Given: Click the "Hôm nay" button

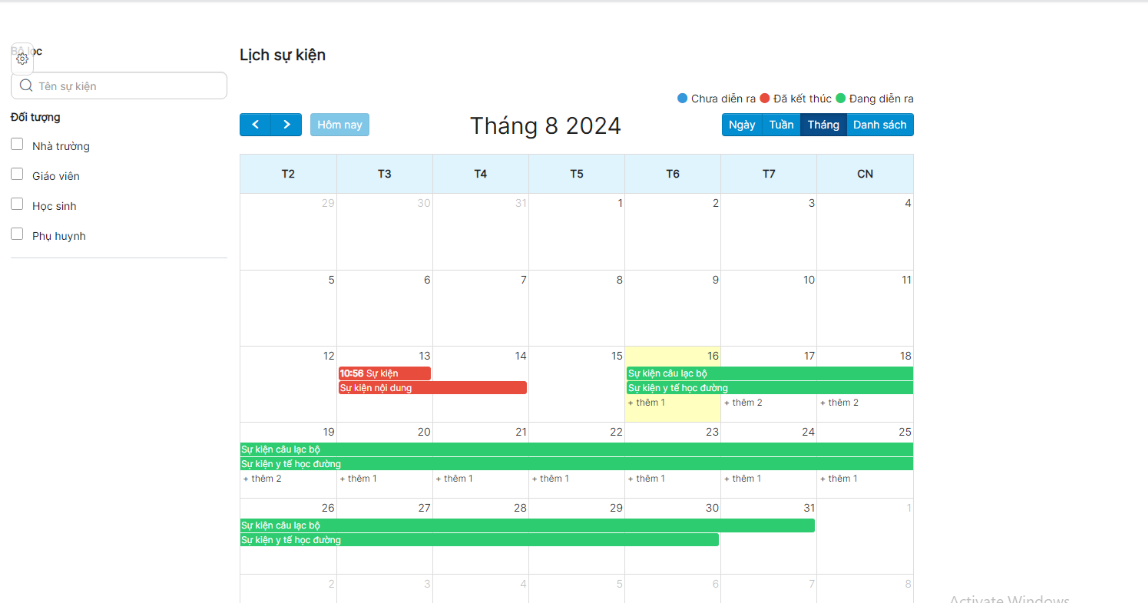Looking at the screenshot, I should coord(339,125).
